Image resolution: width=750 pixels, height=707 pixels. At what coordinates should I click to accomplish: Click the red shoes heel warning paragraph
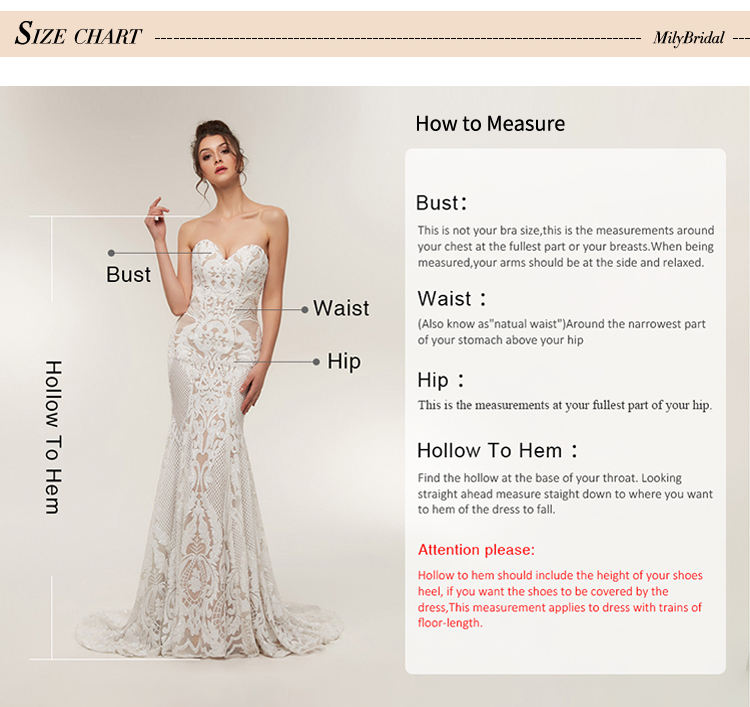pos(560,599)
